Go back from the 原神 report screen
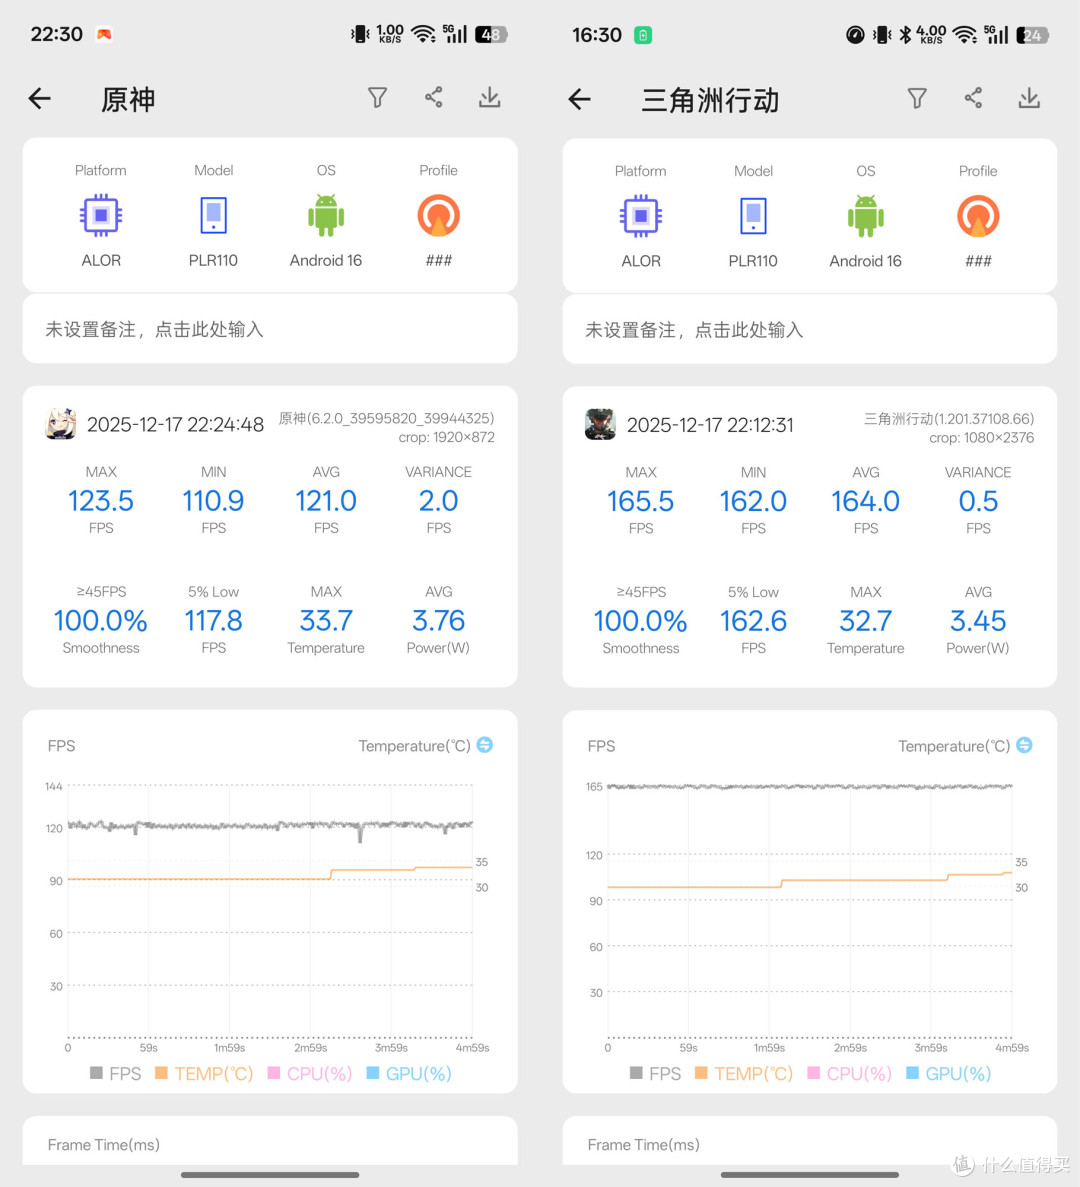1080x1187 pixels. [39, 98]
